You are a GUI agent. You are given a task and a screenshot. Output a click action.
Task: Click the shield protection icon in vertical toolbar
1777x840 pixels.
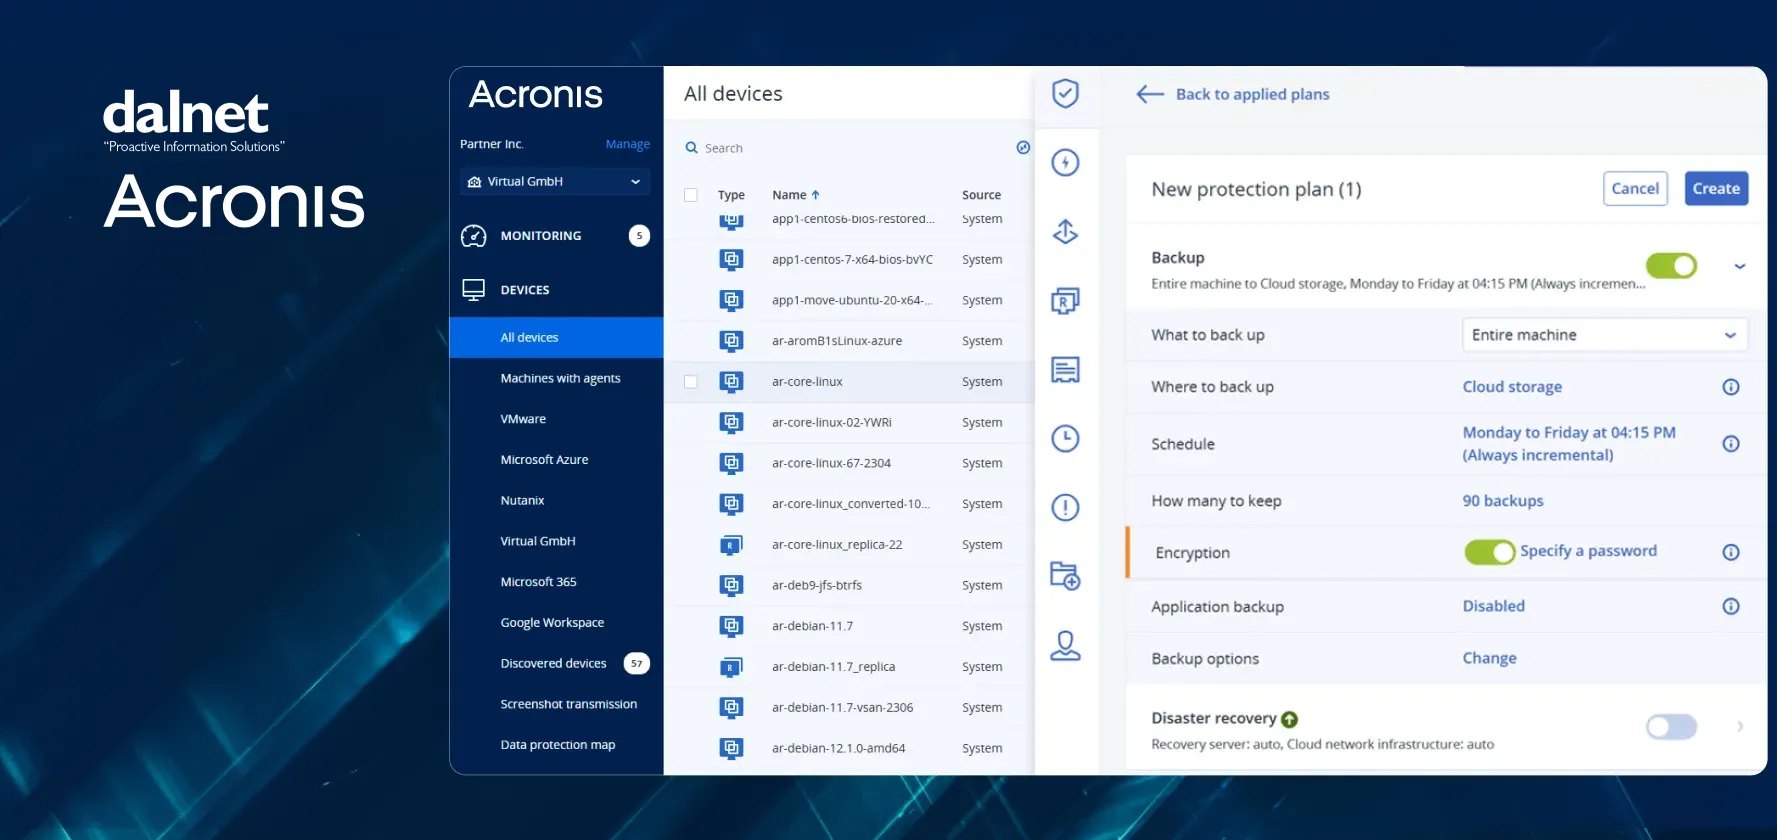[1065, 94]
